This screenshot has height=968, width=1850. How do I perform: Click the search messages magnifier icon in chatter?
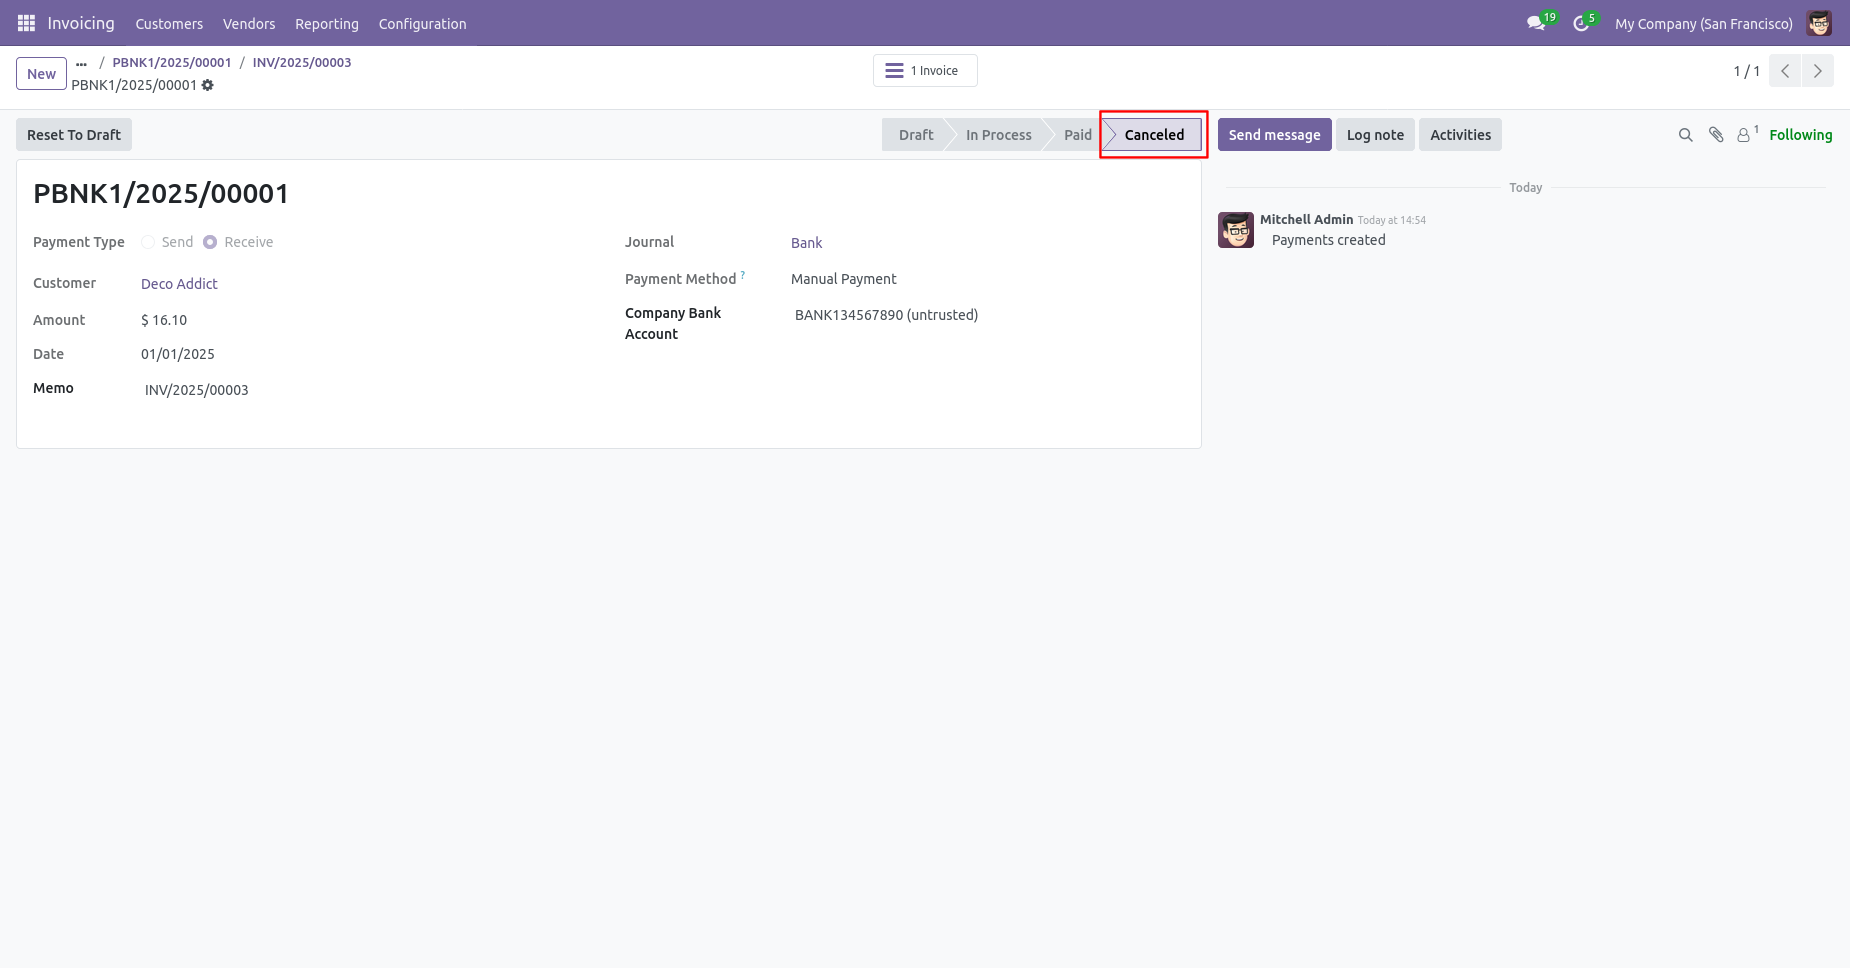[x=1686, y=135]
